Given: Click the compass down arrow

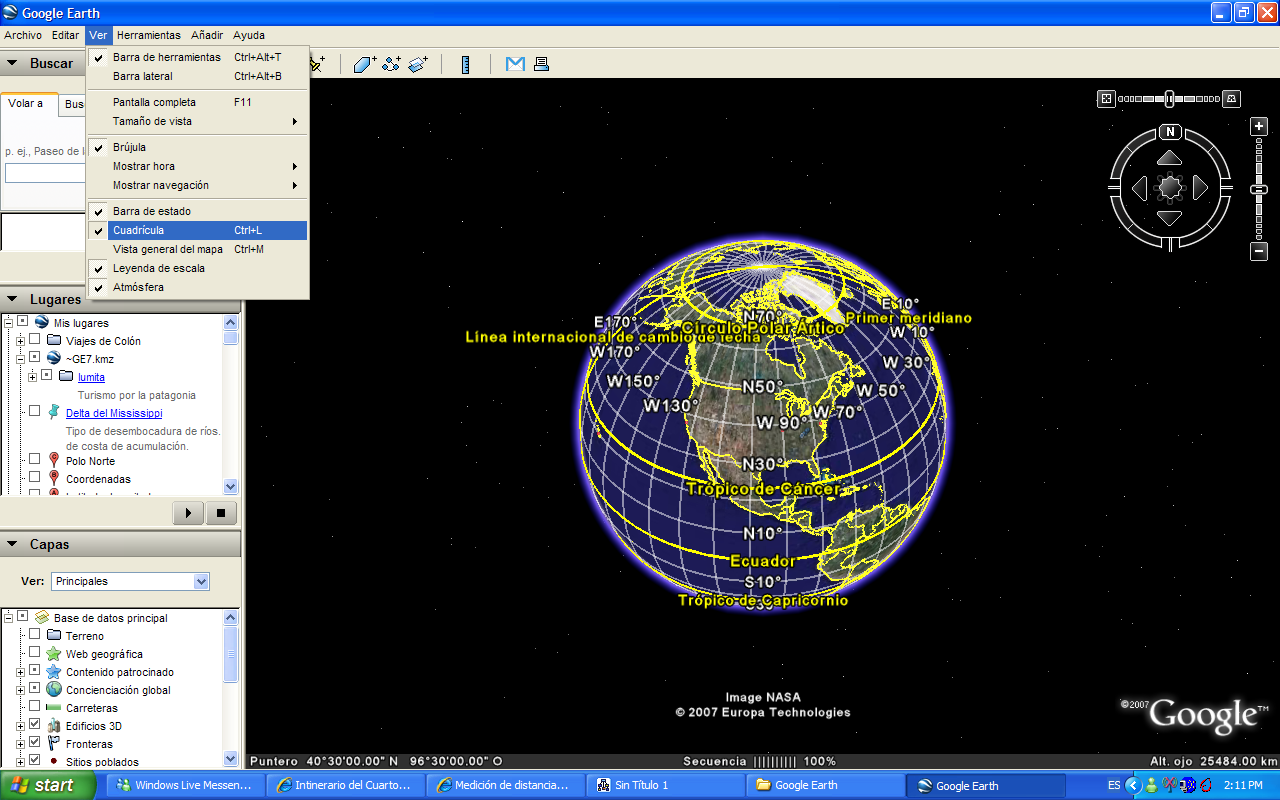Looking at the screenshot, I should click(1170, 217).
